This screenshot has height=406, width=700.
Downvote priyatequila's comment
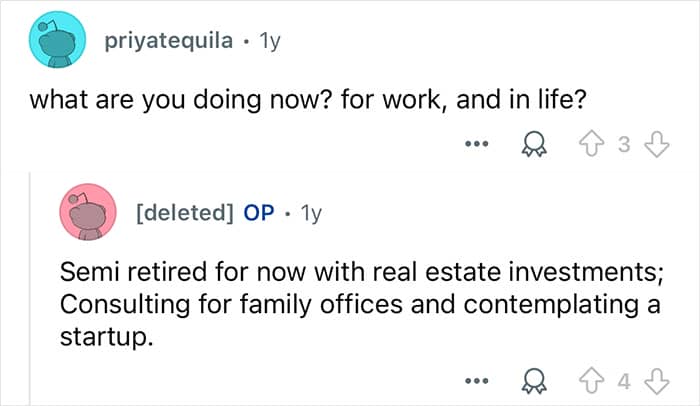click(652, 145)
